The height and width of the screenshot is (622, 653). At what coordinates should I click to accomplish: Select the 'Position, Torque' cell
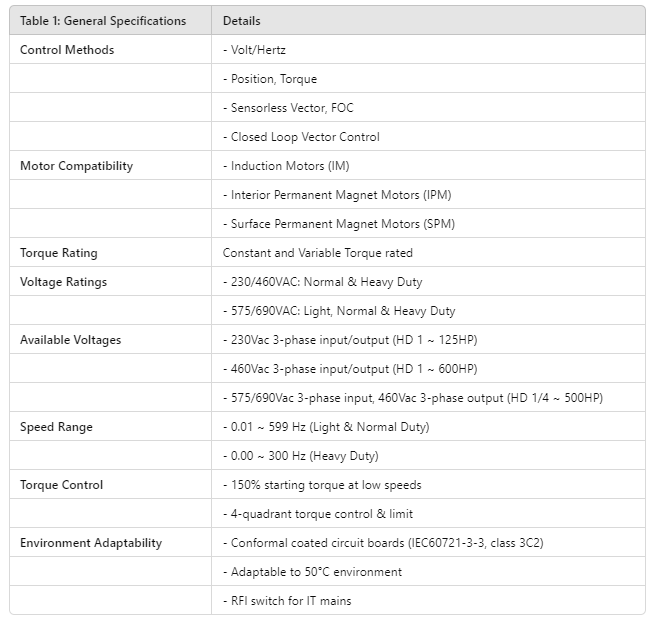pyautogui.click(x=270, y=79)
